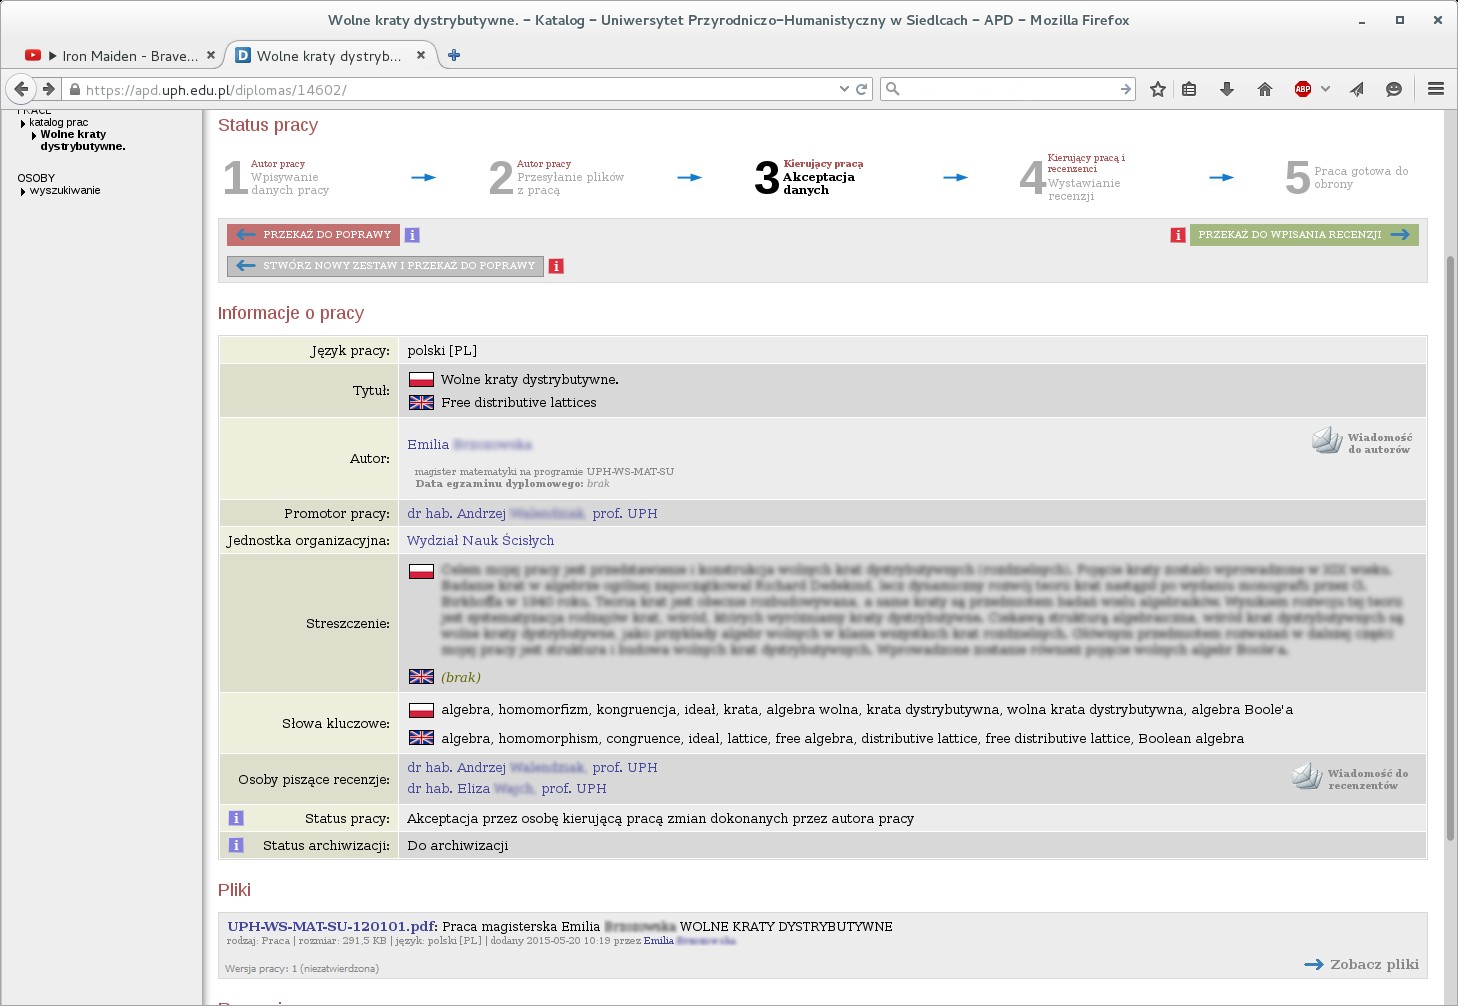Open the downloads arrow icon
Viewport: 1458px width, 1006px height.
point(1227,89)
